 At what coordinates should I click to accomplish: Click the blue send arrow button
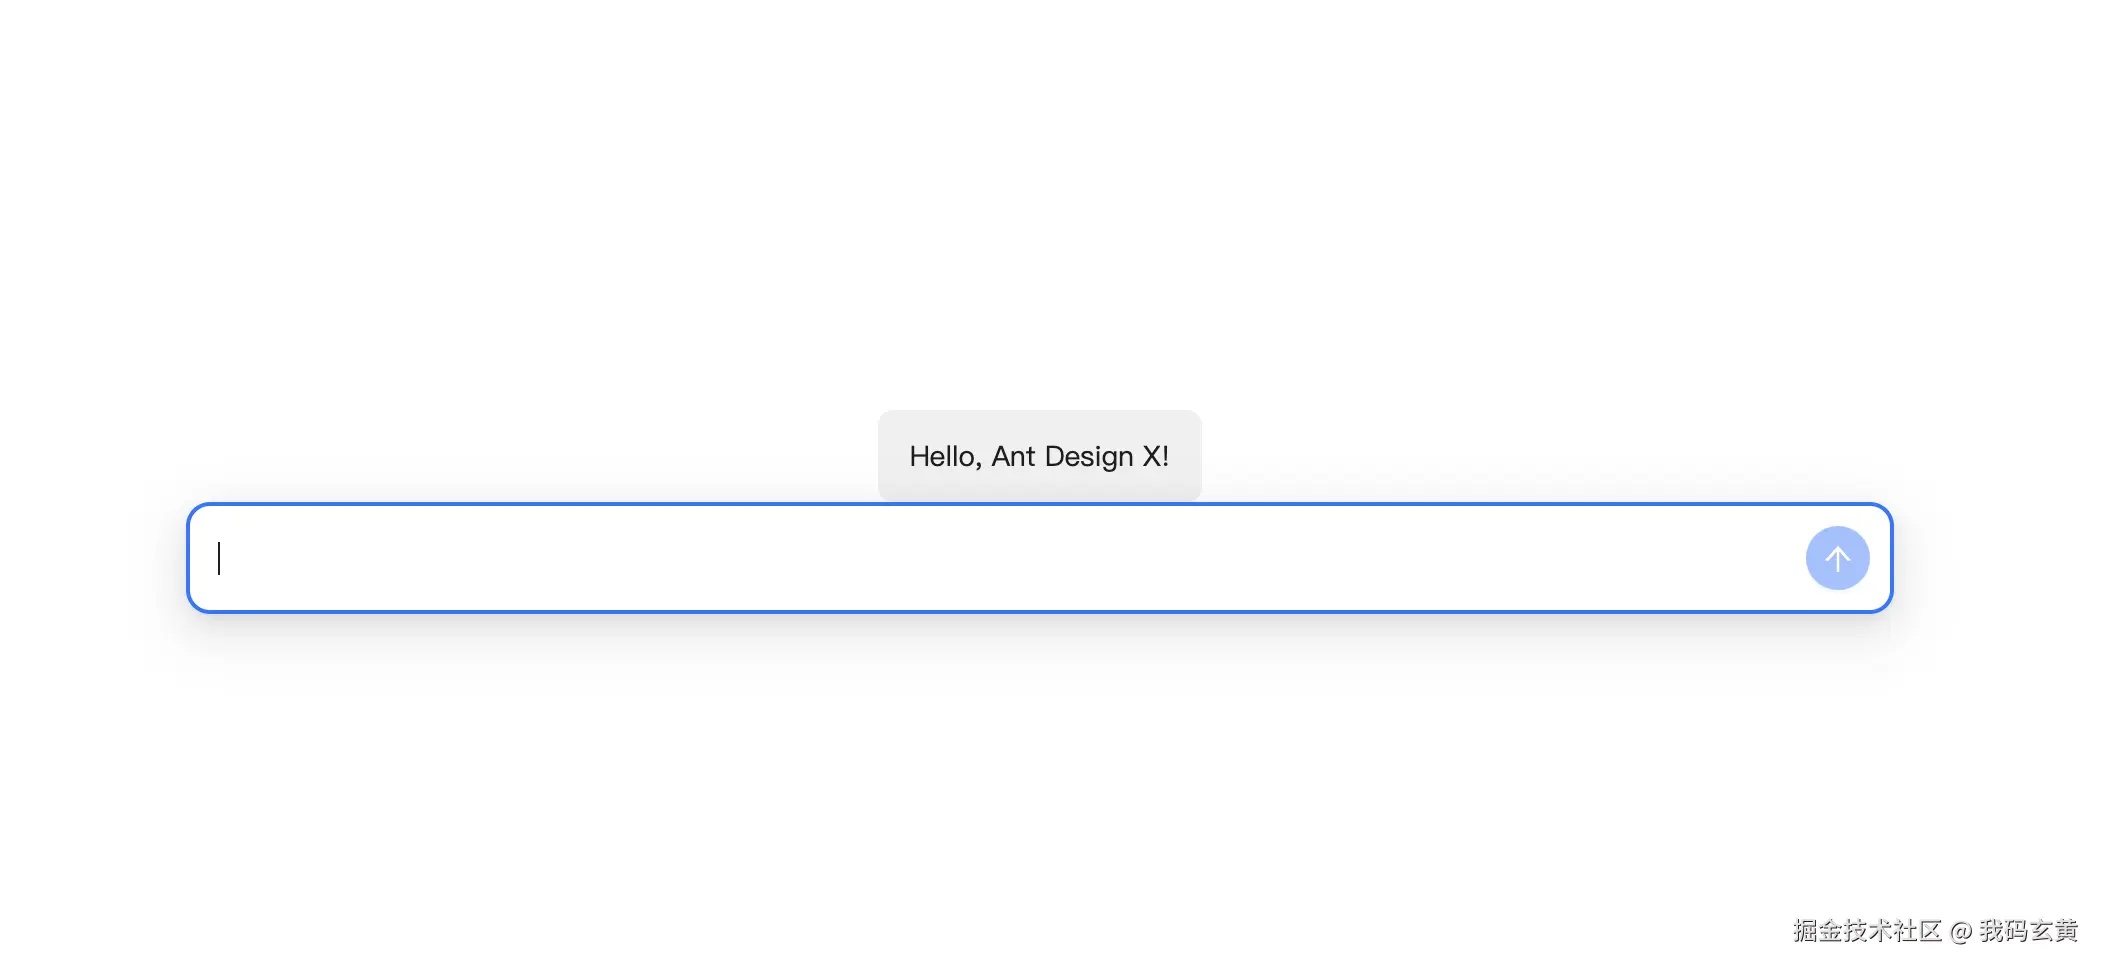(1837, 558)
